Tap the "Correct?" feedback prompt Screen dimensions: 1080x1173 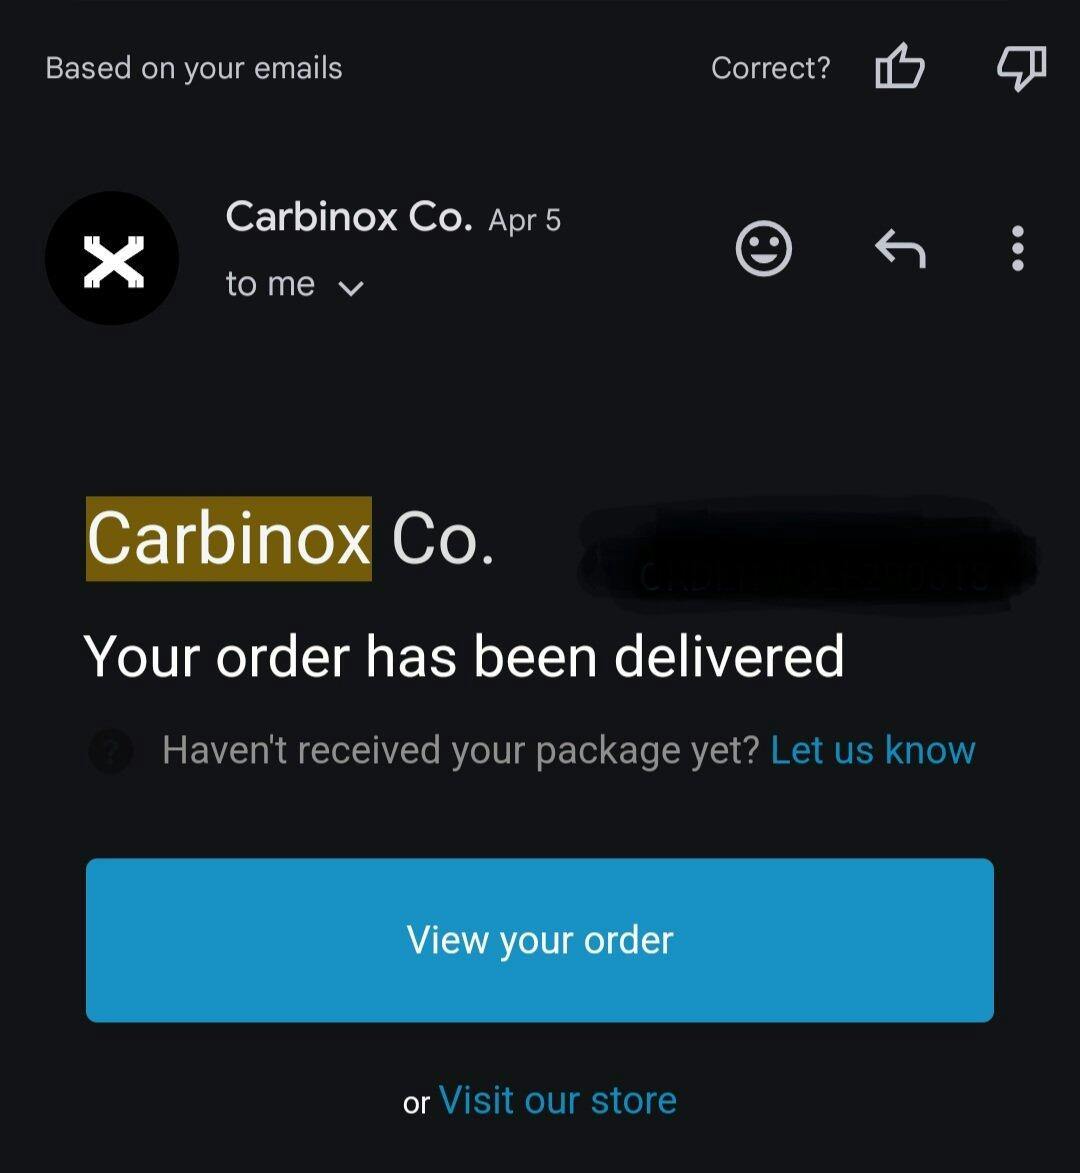click(770, 68)
